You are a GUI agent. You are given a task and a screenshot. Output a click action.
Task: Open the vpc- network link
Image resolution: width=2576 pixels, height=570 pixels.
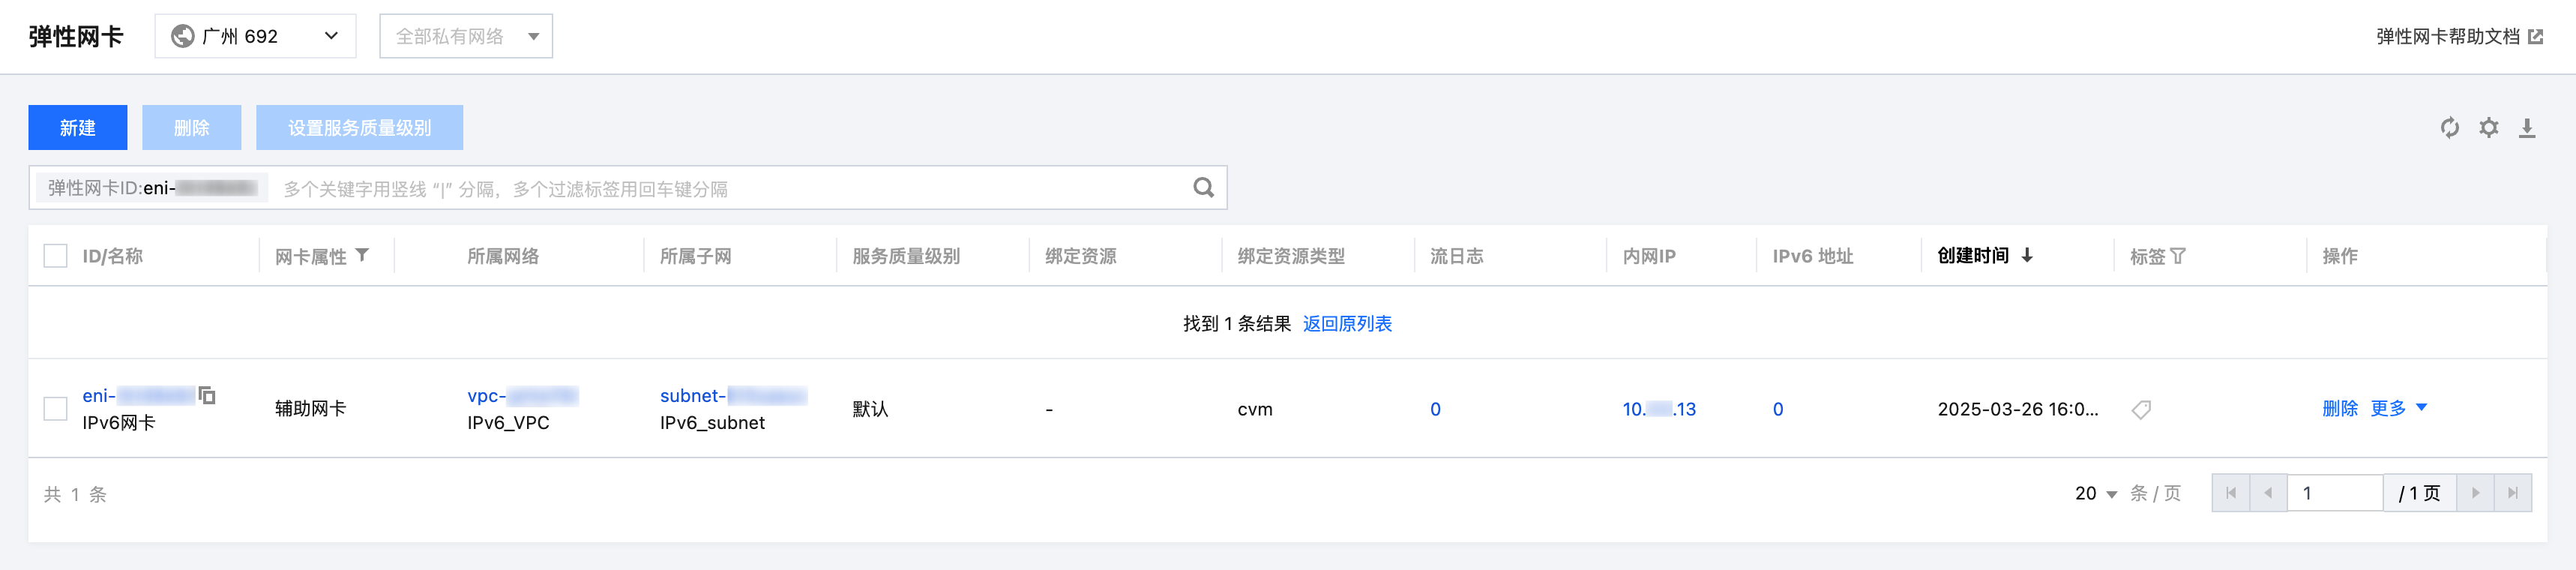522,396
